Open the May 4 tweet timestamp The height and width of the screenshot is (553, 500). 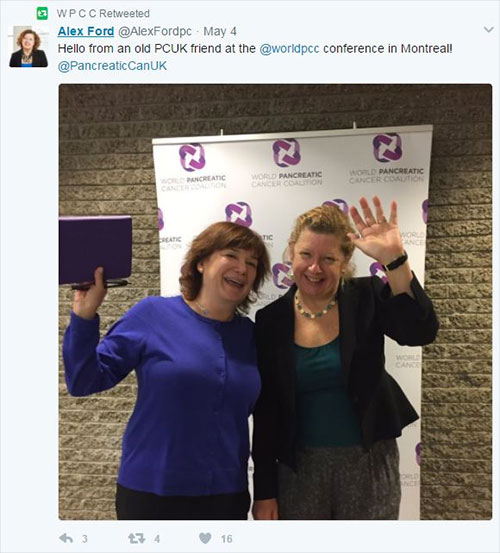pos(220,31)
